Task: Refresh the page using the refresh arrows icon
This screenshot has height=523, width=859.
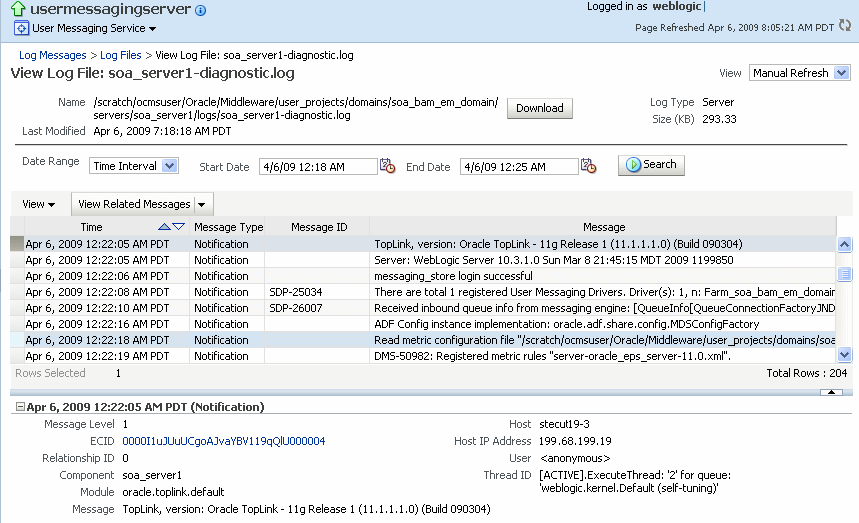Action: (x=845, y=25)
